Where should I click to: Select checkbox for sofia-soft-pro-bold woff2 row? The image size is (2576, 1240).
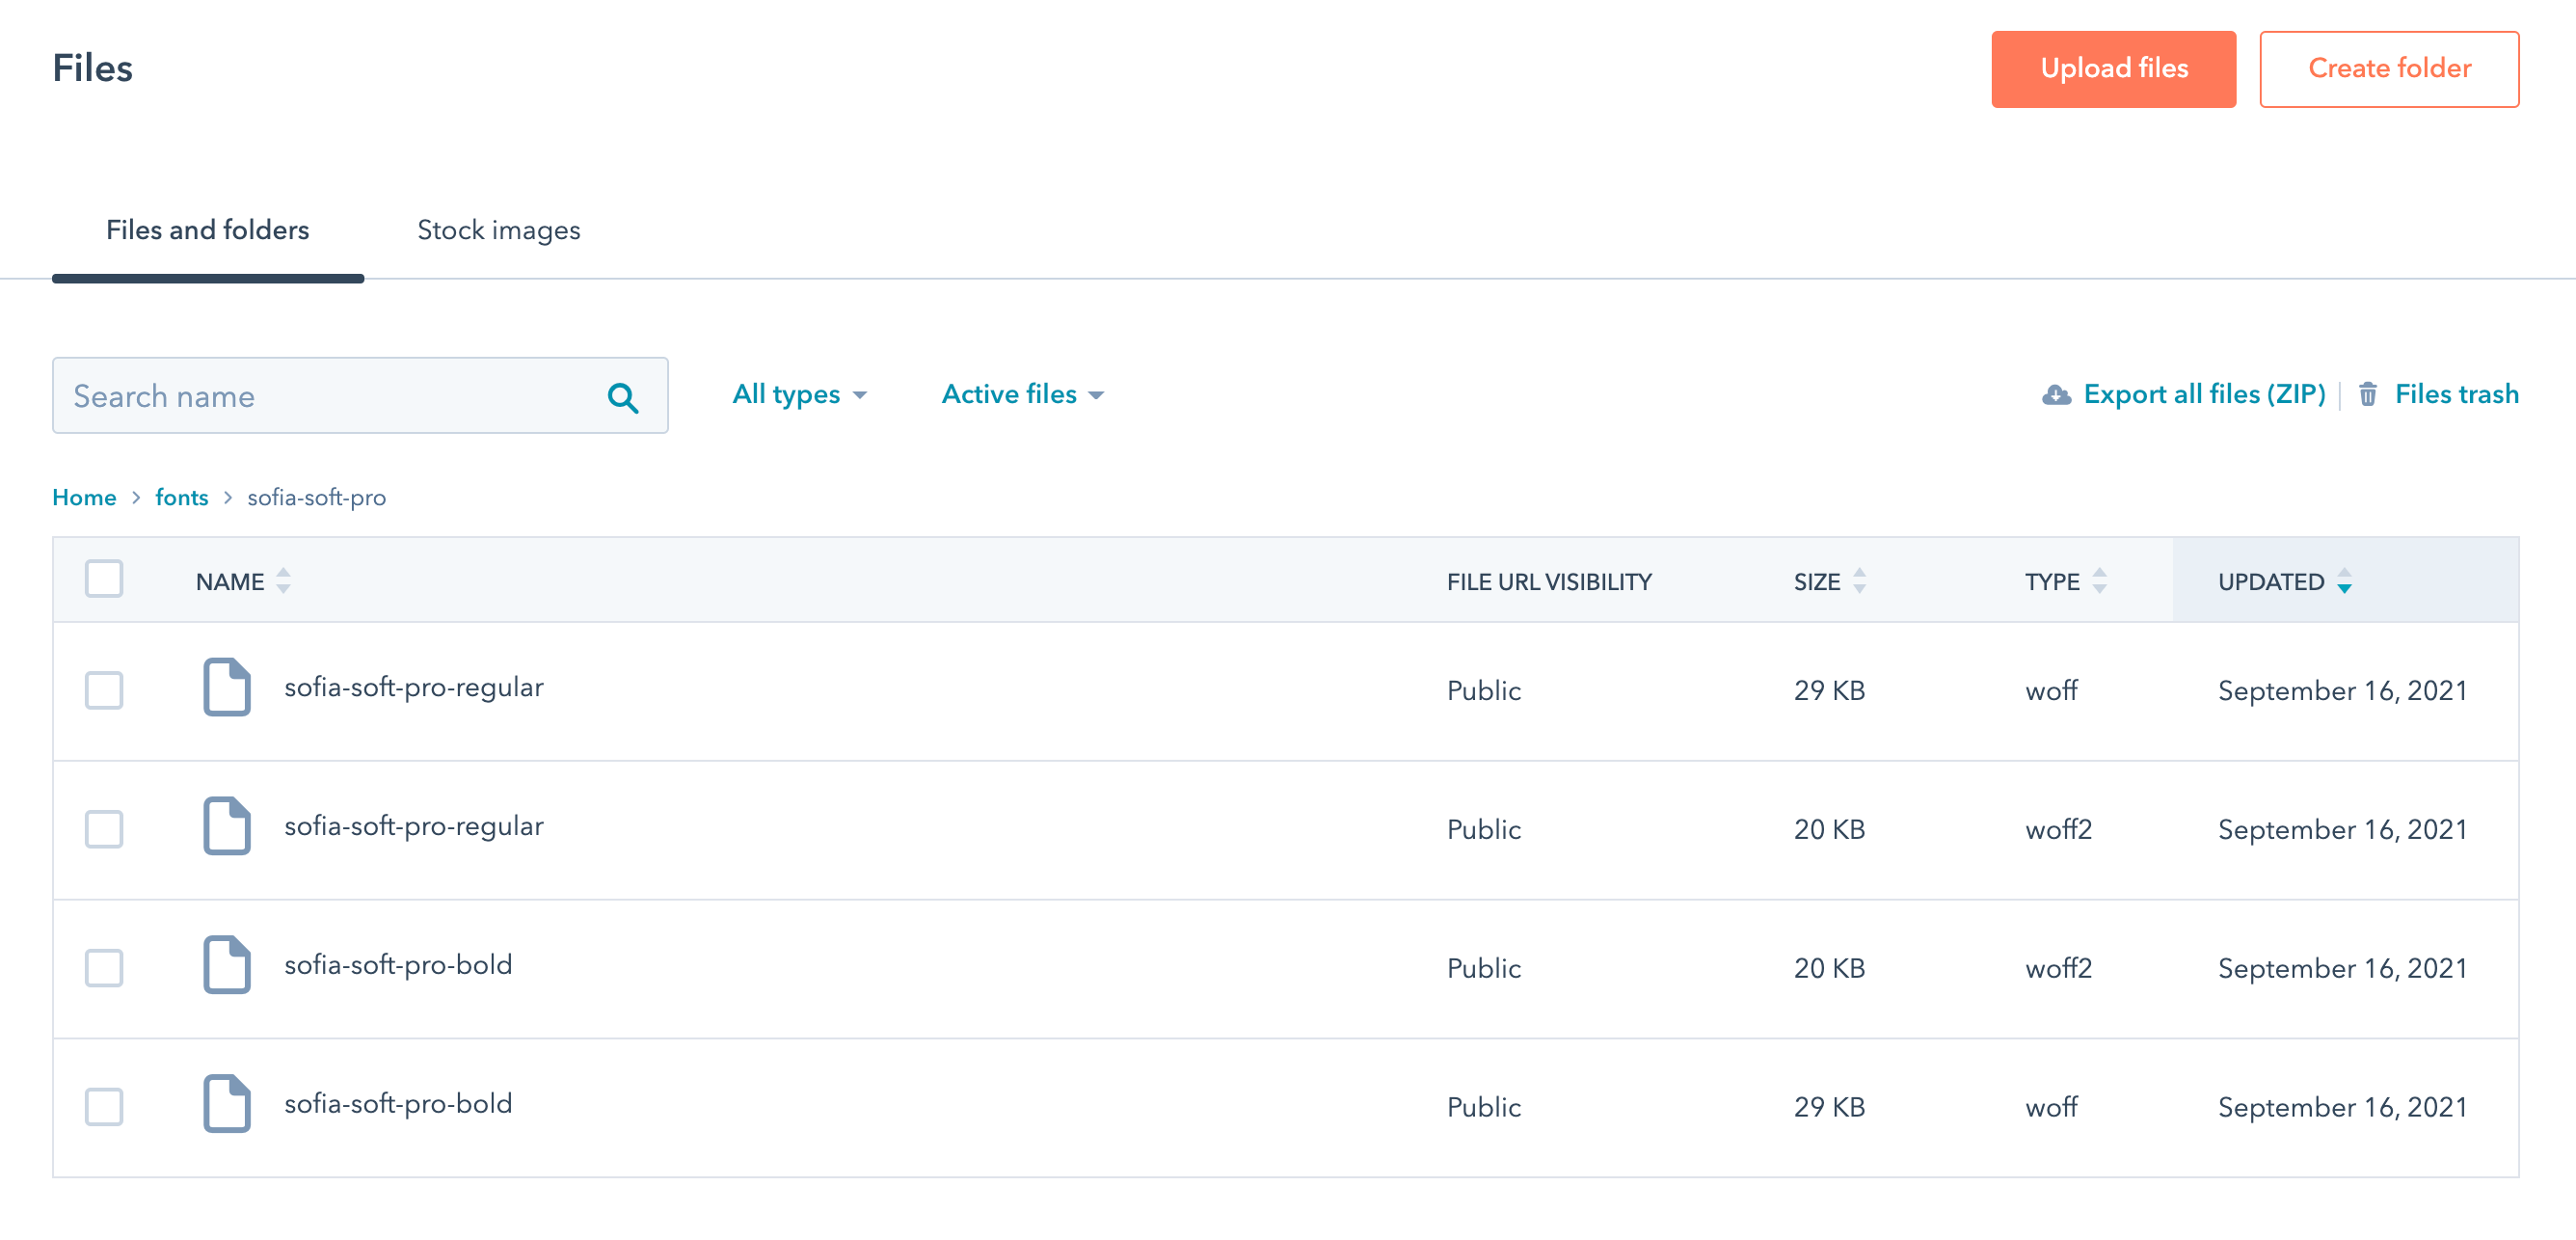point(104,968)
